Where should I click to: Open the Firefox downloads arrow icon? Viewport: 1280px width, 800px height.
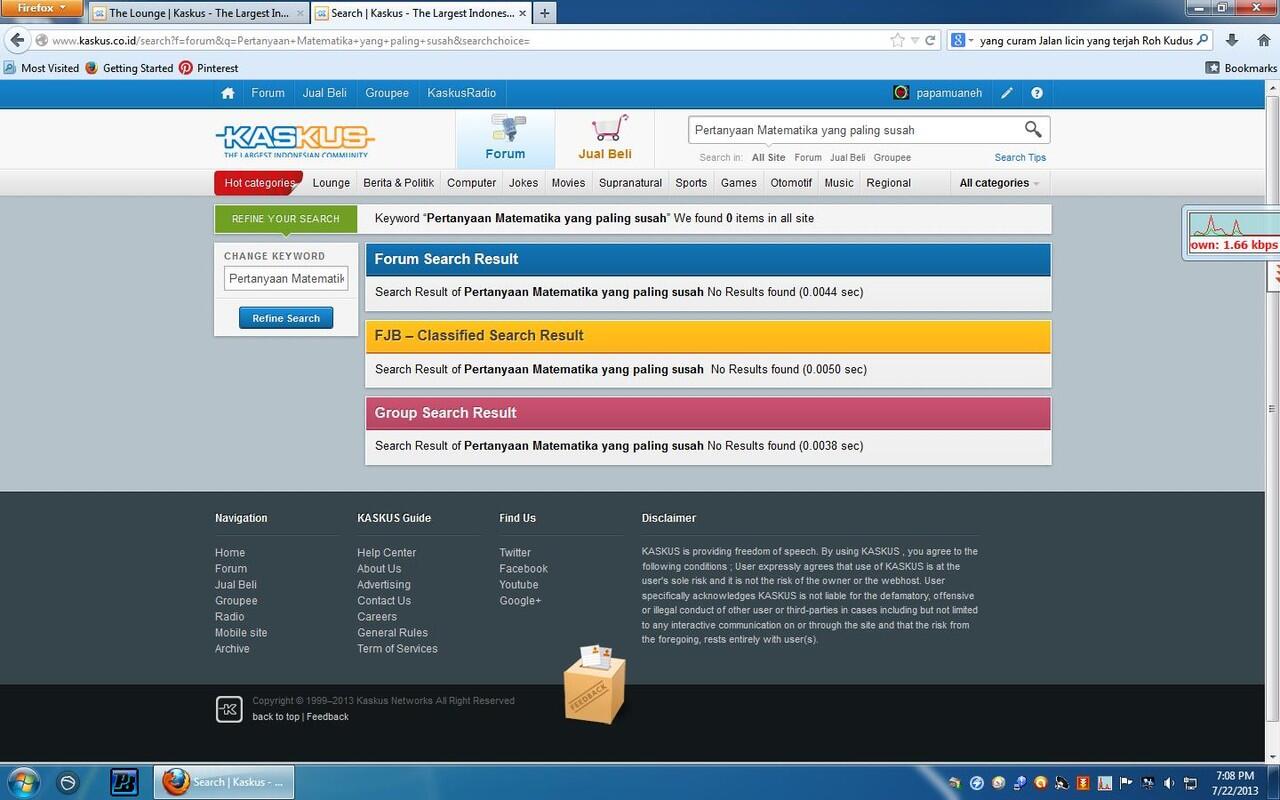click(1232, 40)
